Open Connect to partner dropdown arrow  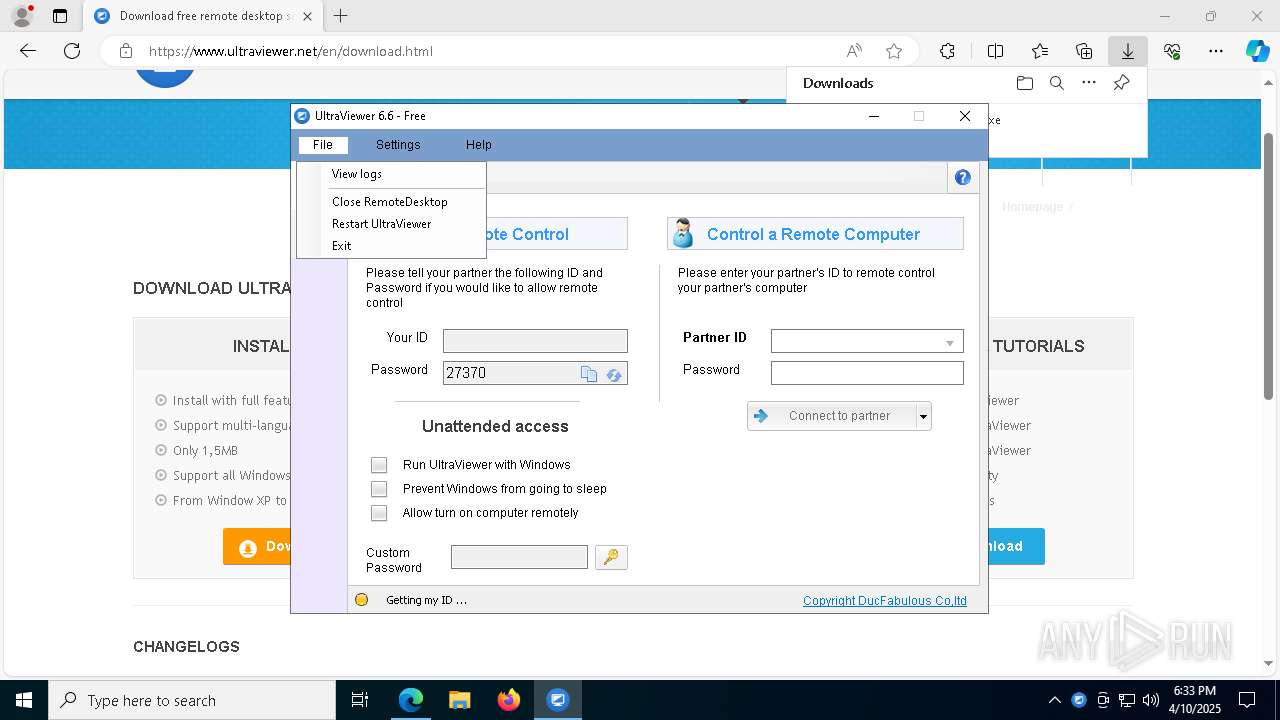click(x=924, y=416)
